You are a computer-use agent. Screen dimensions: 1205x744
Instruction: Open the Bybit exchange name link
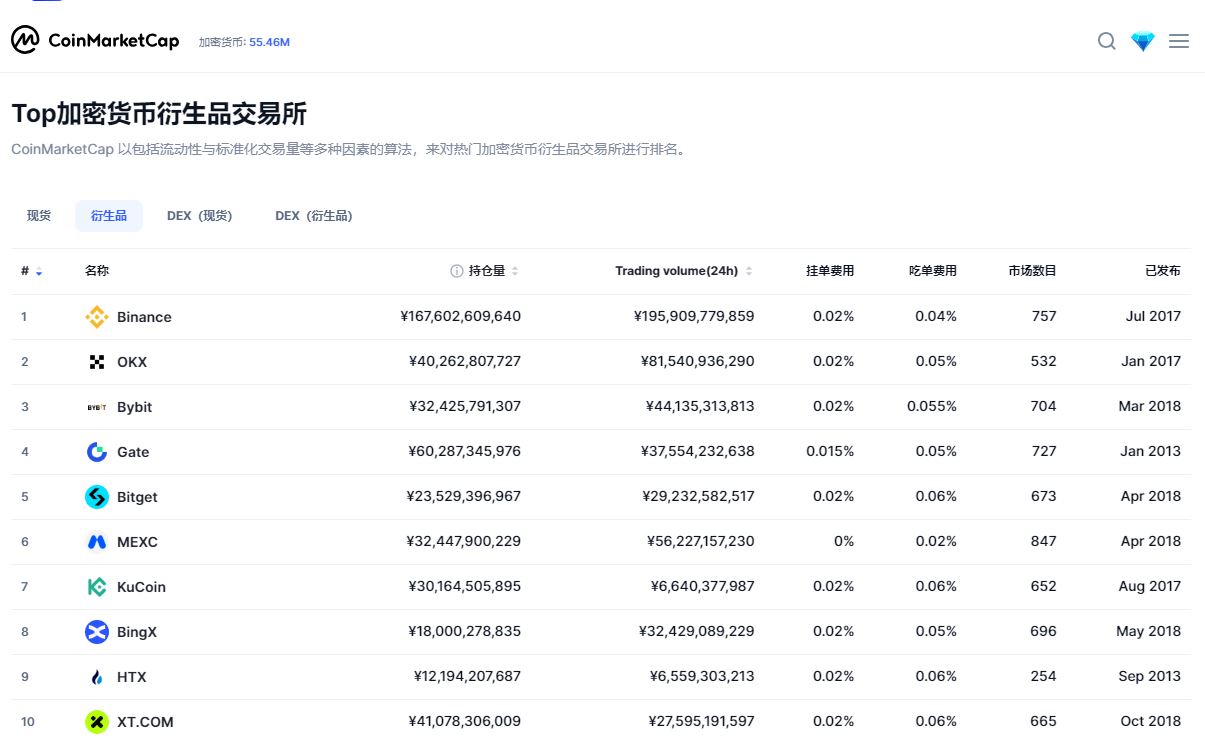[x=135, y=407]
